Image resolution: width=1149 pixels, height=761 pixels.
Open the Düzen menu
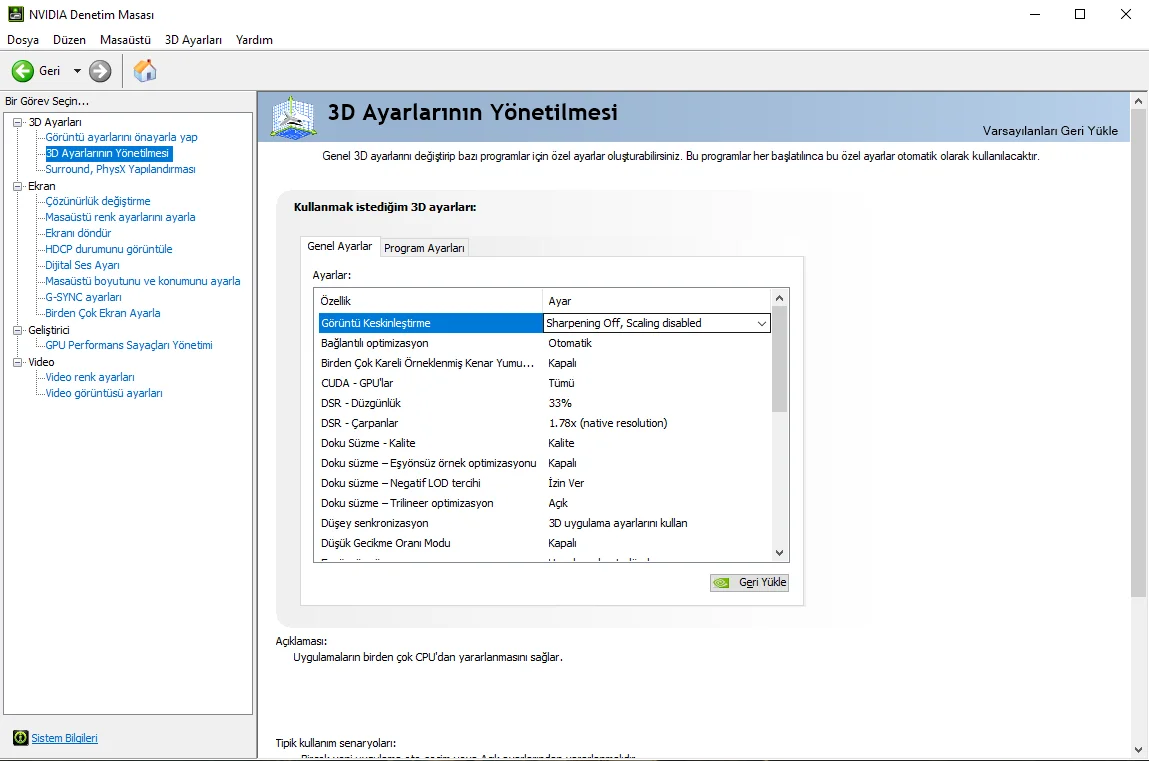[69, 40]
